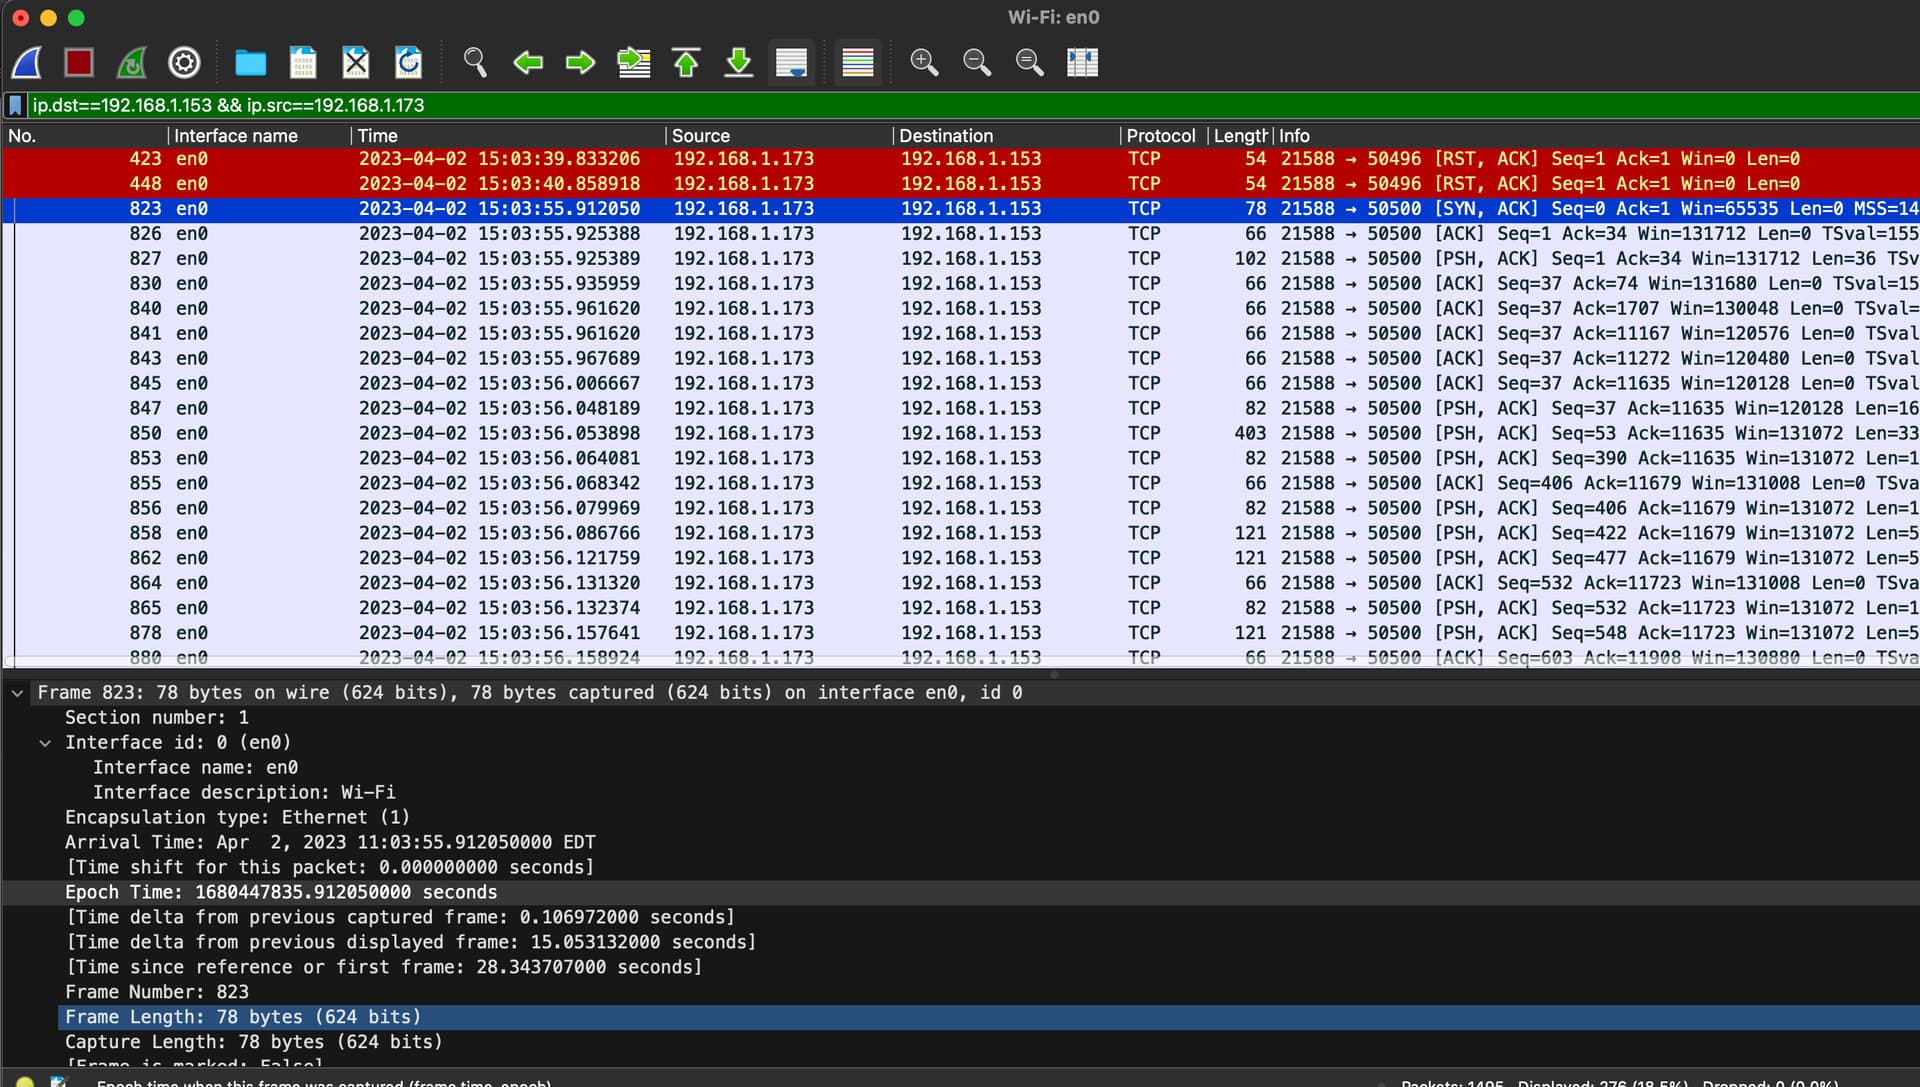Toggle packet list colorization
Image resolution: width=1920 pixels, height=1087 pixels.
pyautogui.click(x=858, y=63)
